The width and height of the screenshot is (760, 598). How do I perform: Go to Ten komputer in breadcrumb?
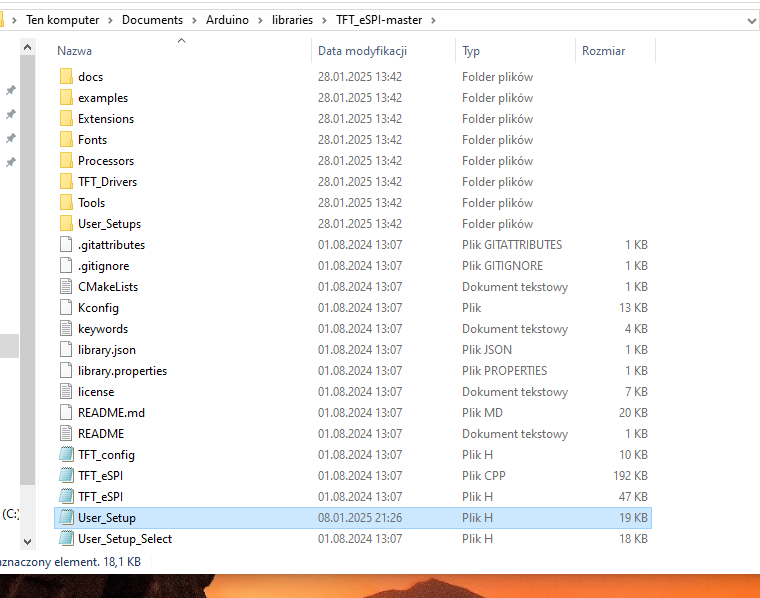(63, 20)
